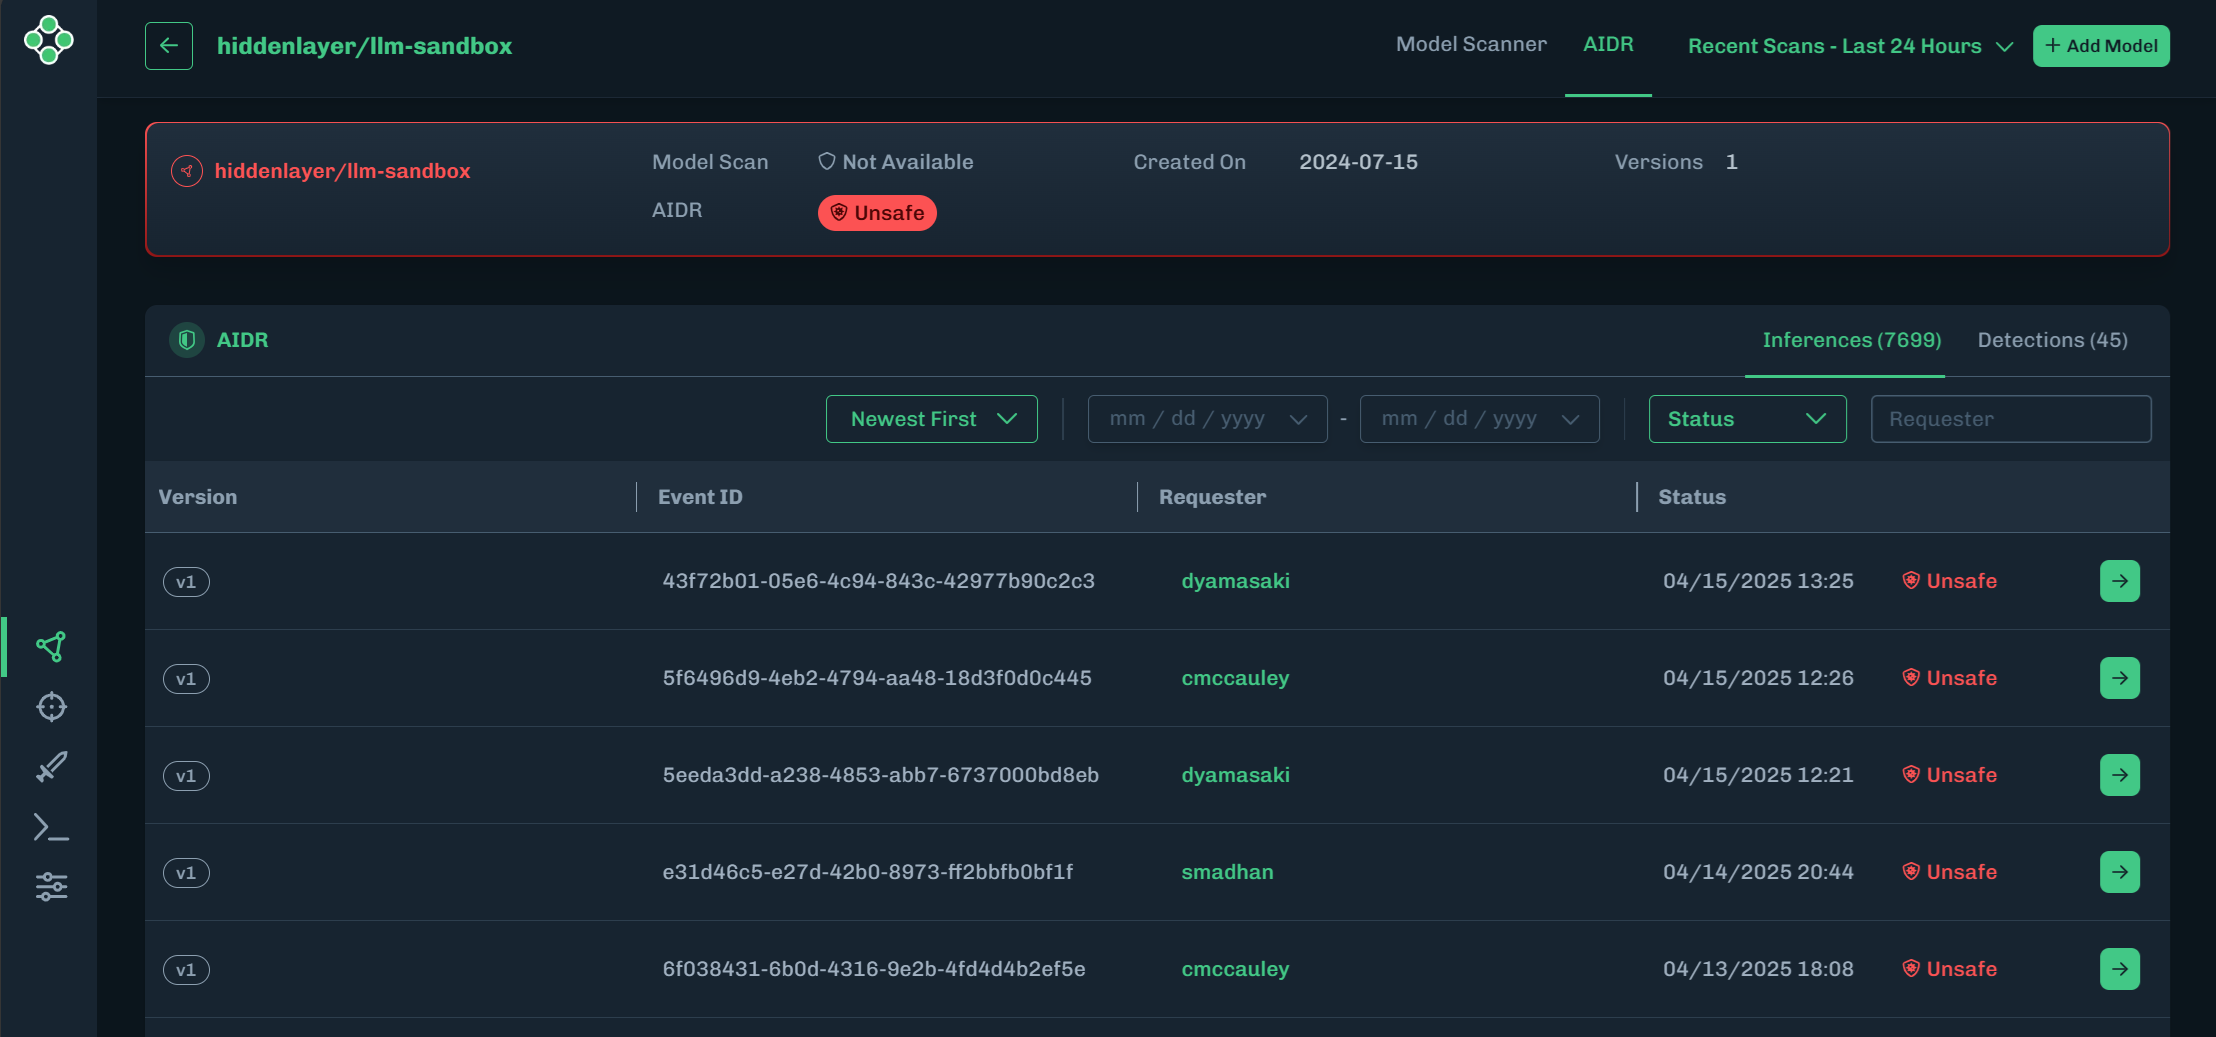This screenshot has height=1037, width=2216.
Task: Open the terminal prompt sidebar icon
Action: pyautogui.click(x=51, y=827)
